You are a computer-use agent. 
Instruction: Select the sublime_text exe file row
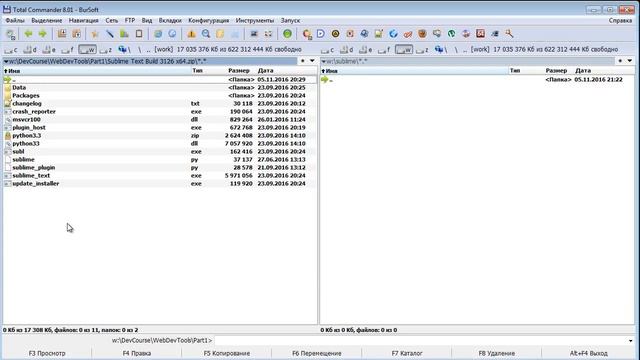[x=160, y=176]
